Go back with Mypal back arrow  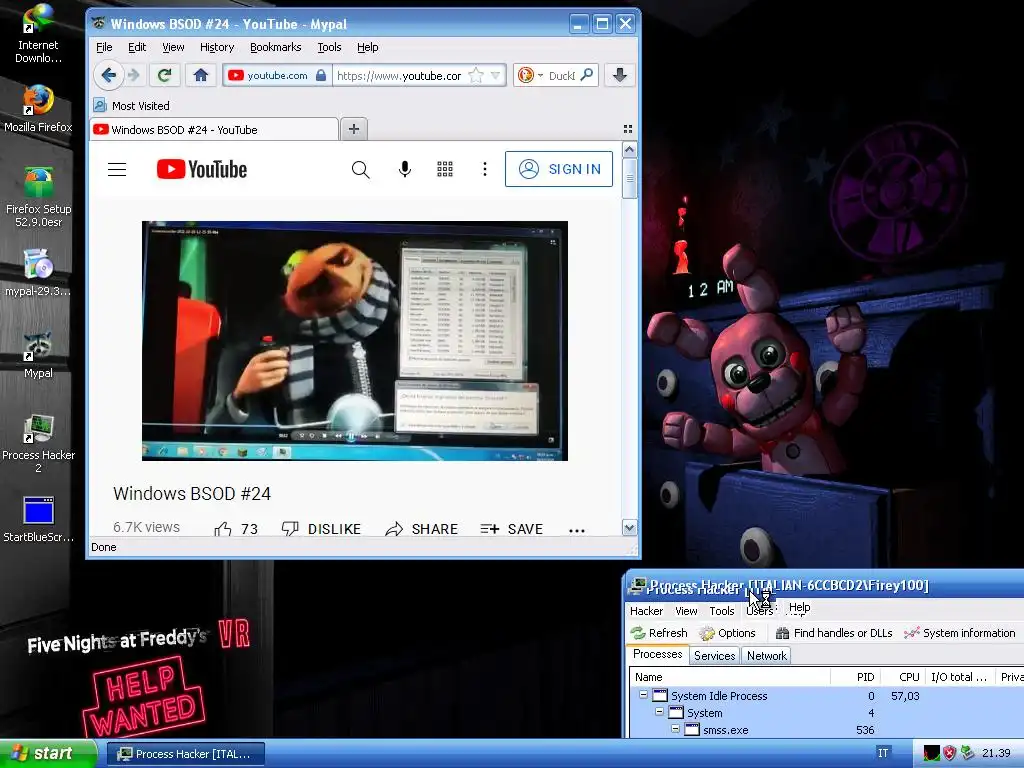click(x=109, y=75)
